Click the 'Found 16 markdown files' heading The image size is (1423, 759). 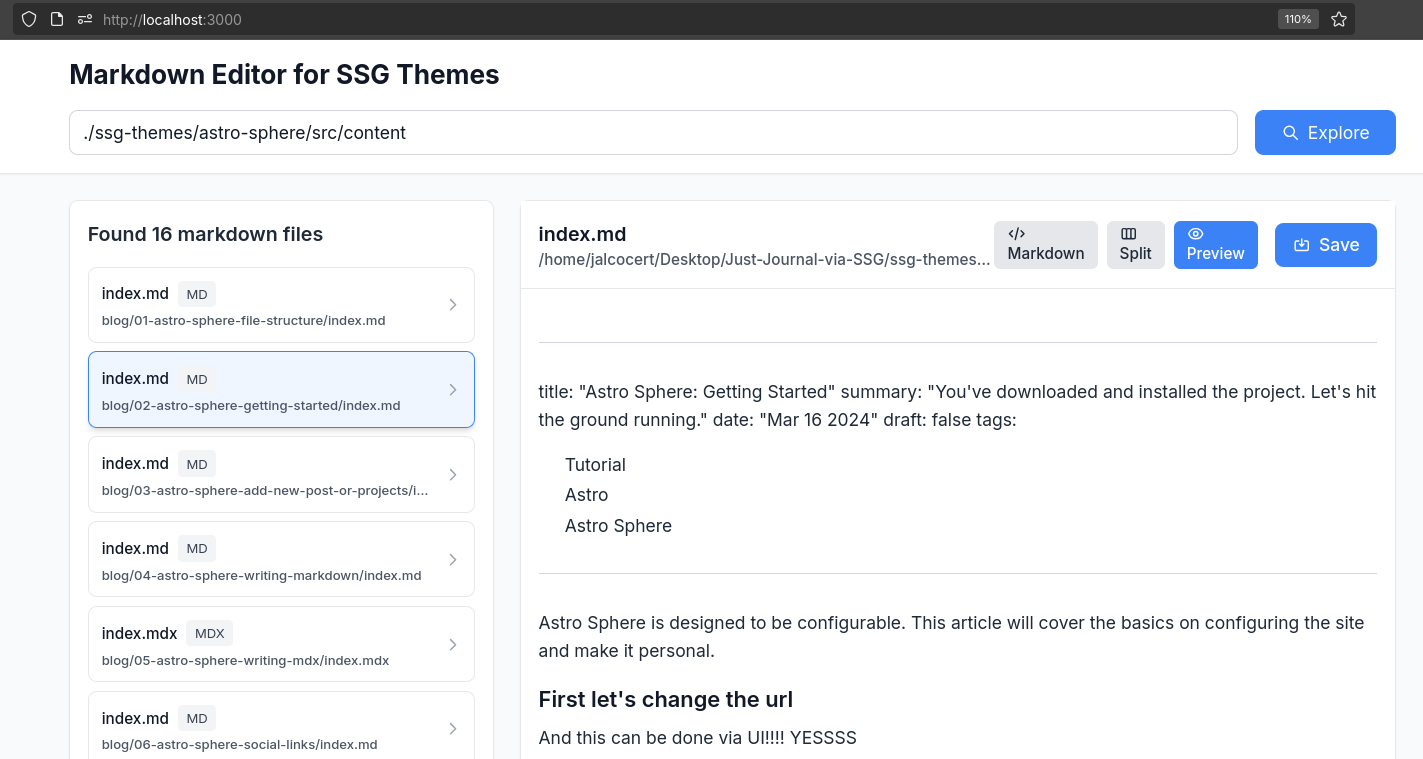click(x=205, y=234)
